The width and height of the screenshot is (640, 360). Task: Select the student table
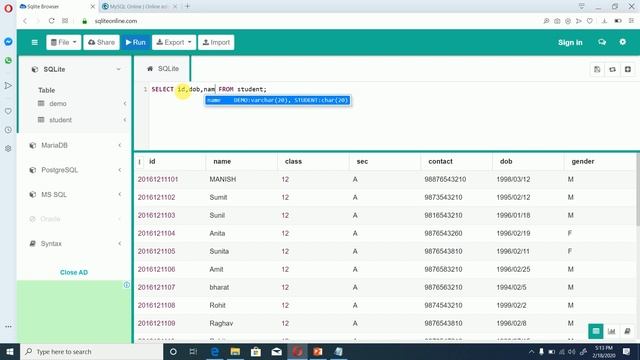(60, 120)
